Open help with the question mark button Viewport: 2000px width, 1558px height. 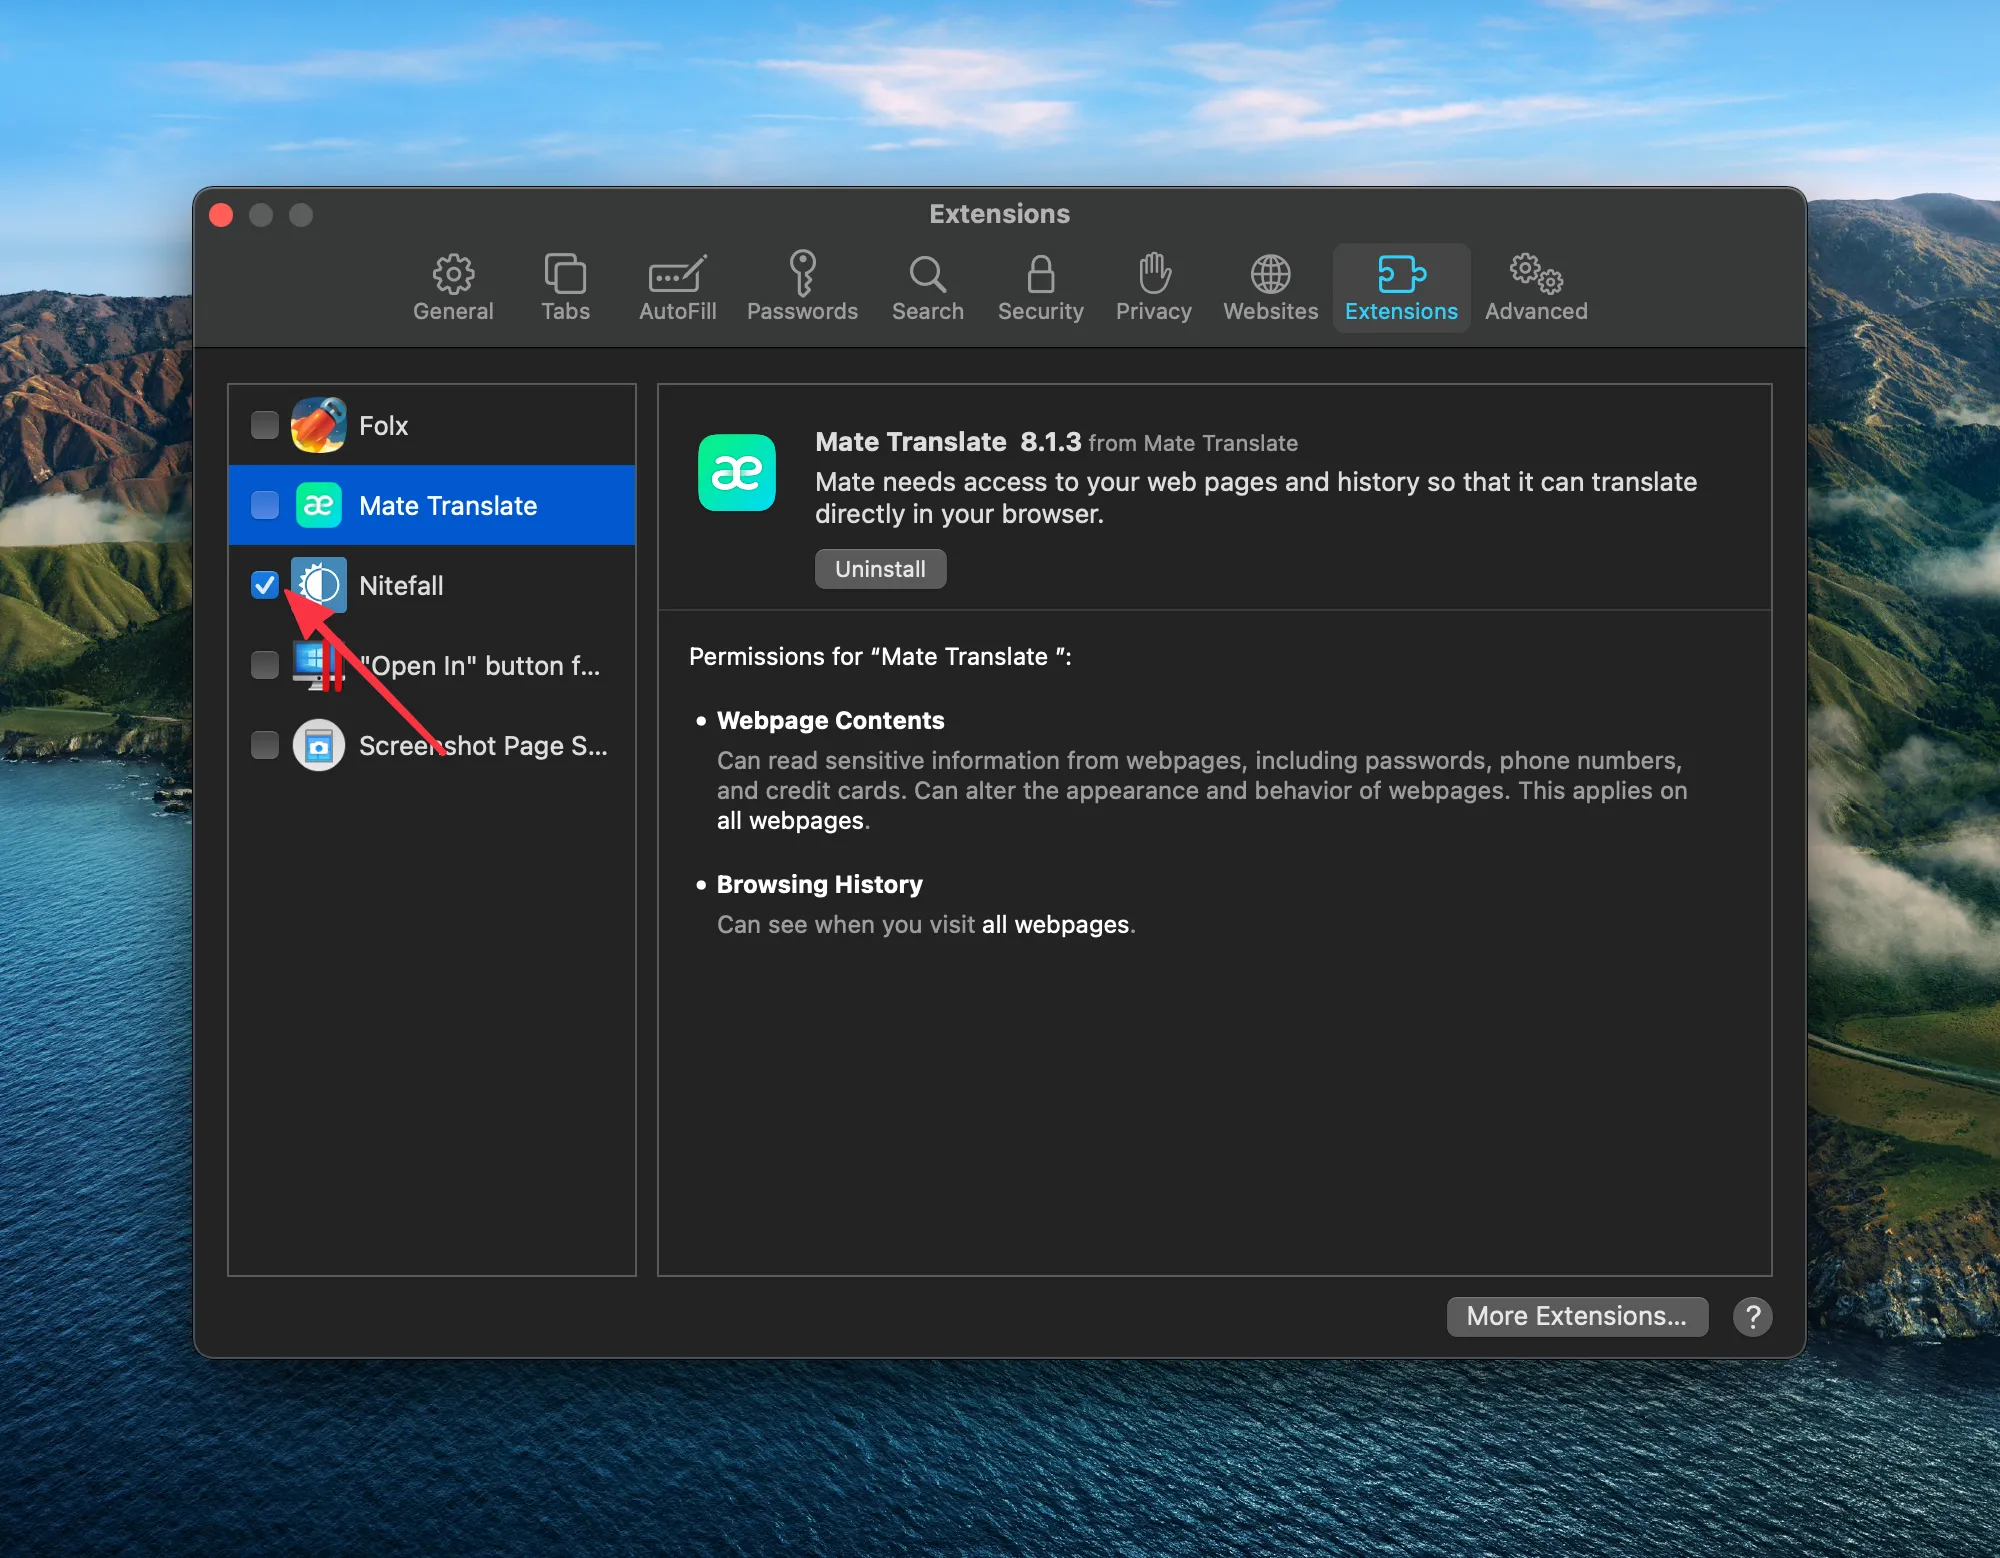click(1752, 1317)
